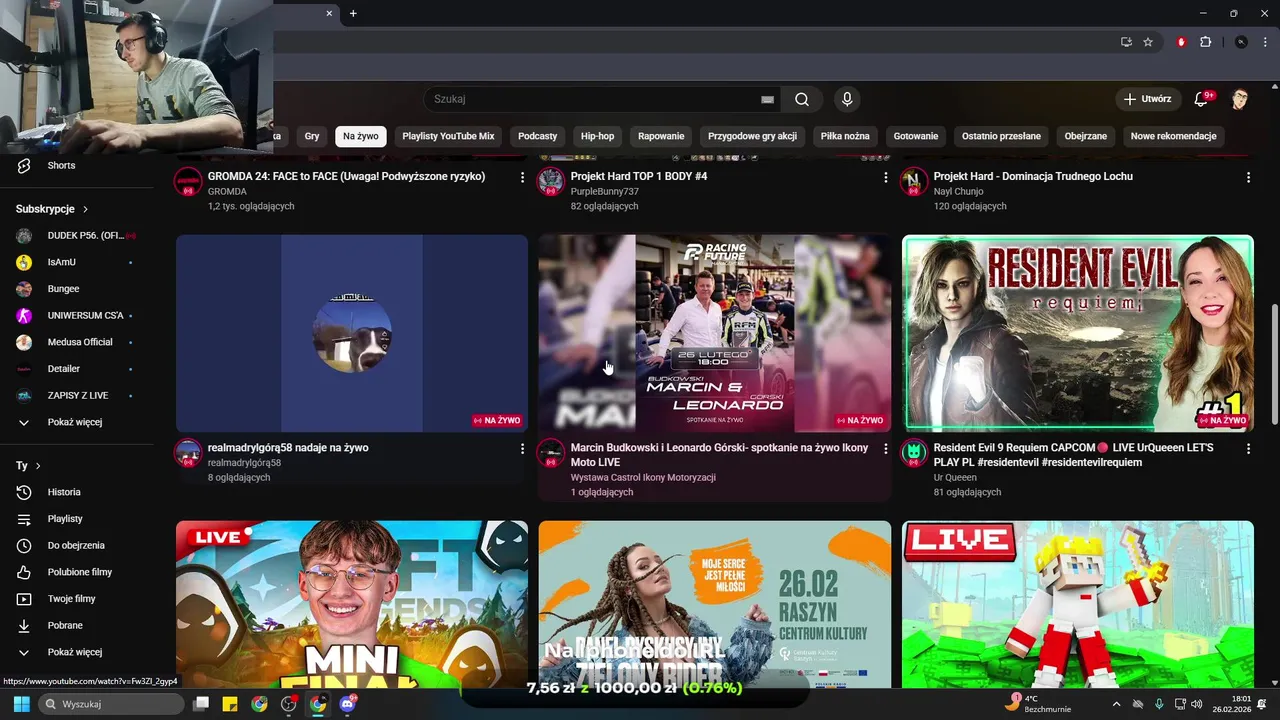Click the Wystawa Castrol Ikony Motoryzacji channel name
Screen dimensions: 1280x720
[x=643, y=477]
